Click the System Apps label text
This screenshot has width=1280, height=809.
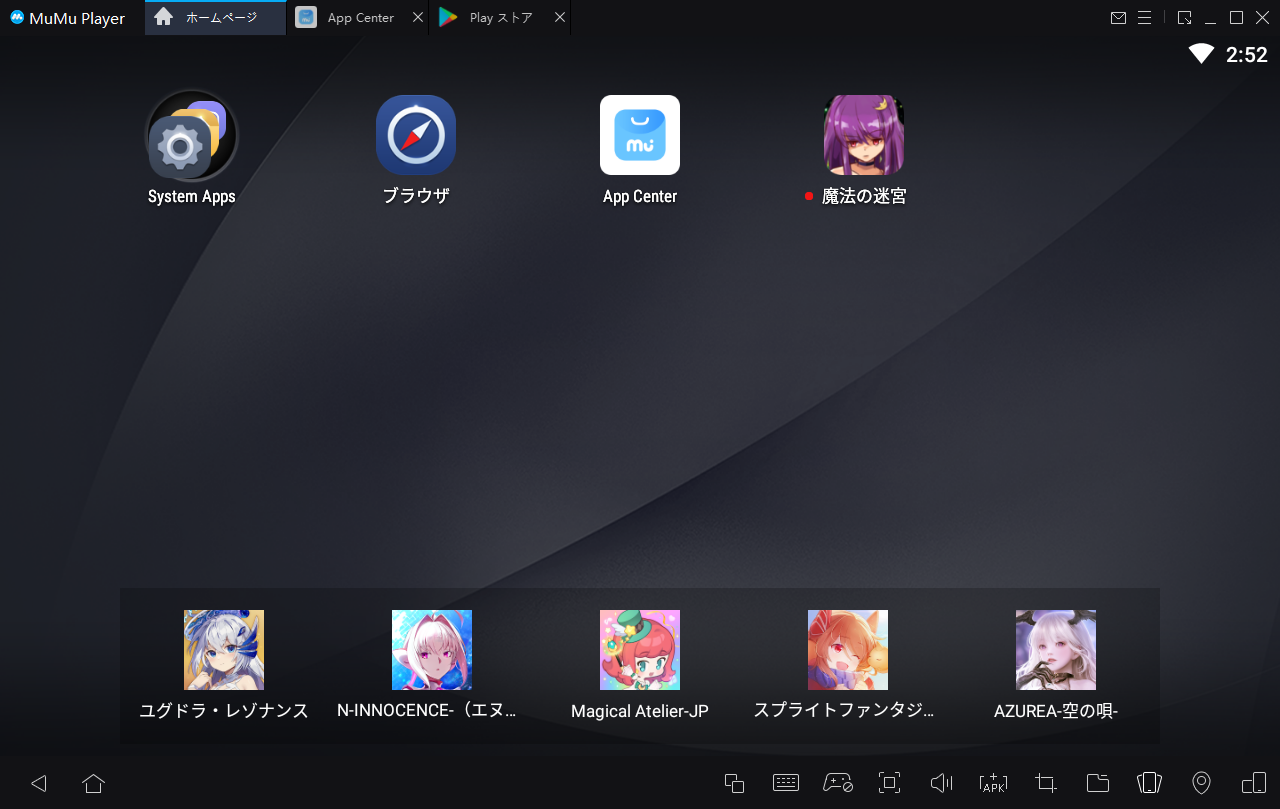(x=192, y=197)
